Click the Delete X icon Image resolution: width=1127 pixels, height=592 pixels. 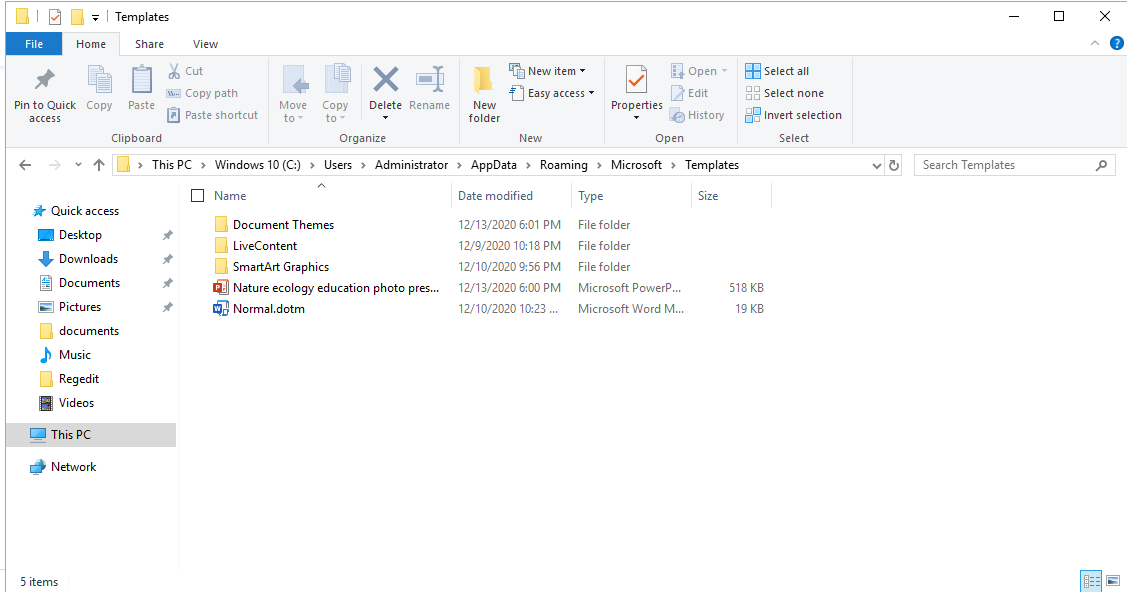click(x=385, y=79)
